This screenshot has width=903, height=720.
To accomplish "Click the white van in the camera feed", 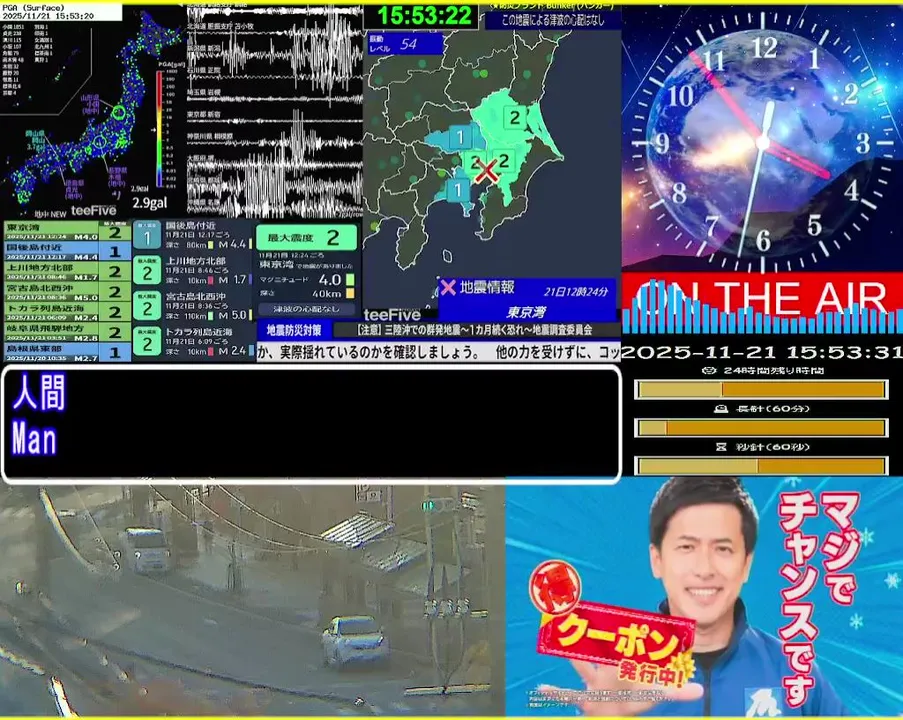I will pos(147,550).
